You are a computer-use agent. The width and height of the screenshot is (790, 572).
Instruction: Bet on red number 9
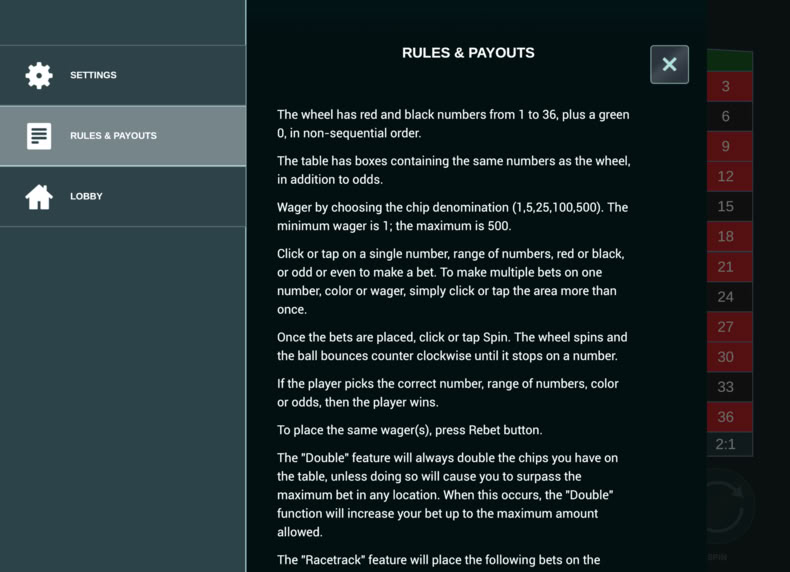coord(730,146)
